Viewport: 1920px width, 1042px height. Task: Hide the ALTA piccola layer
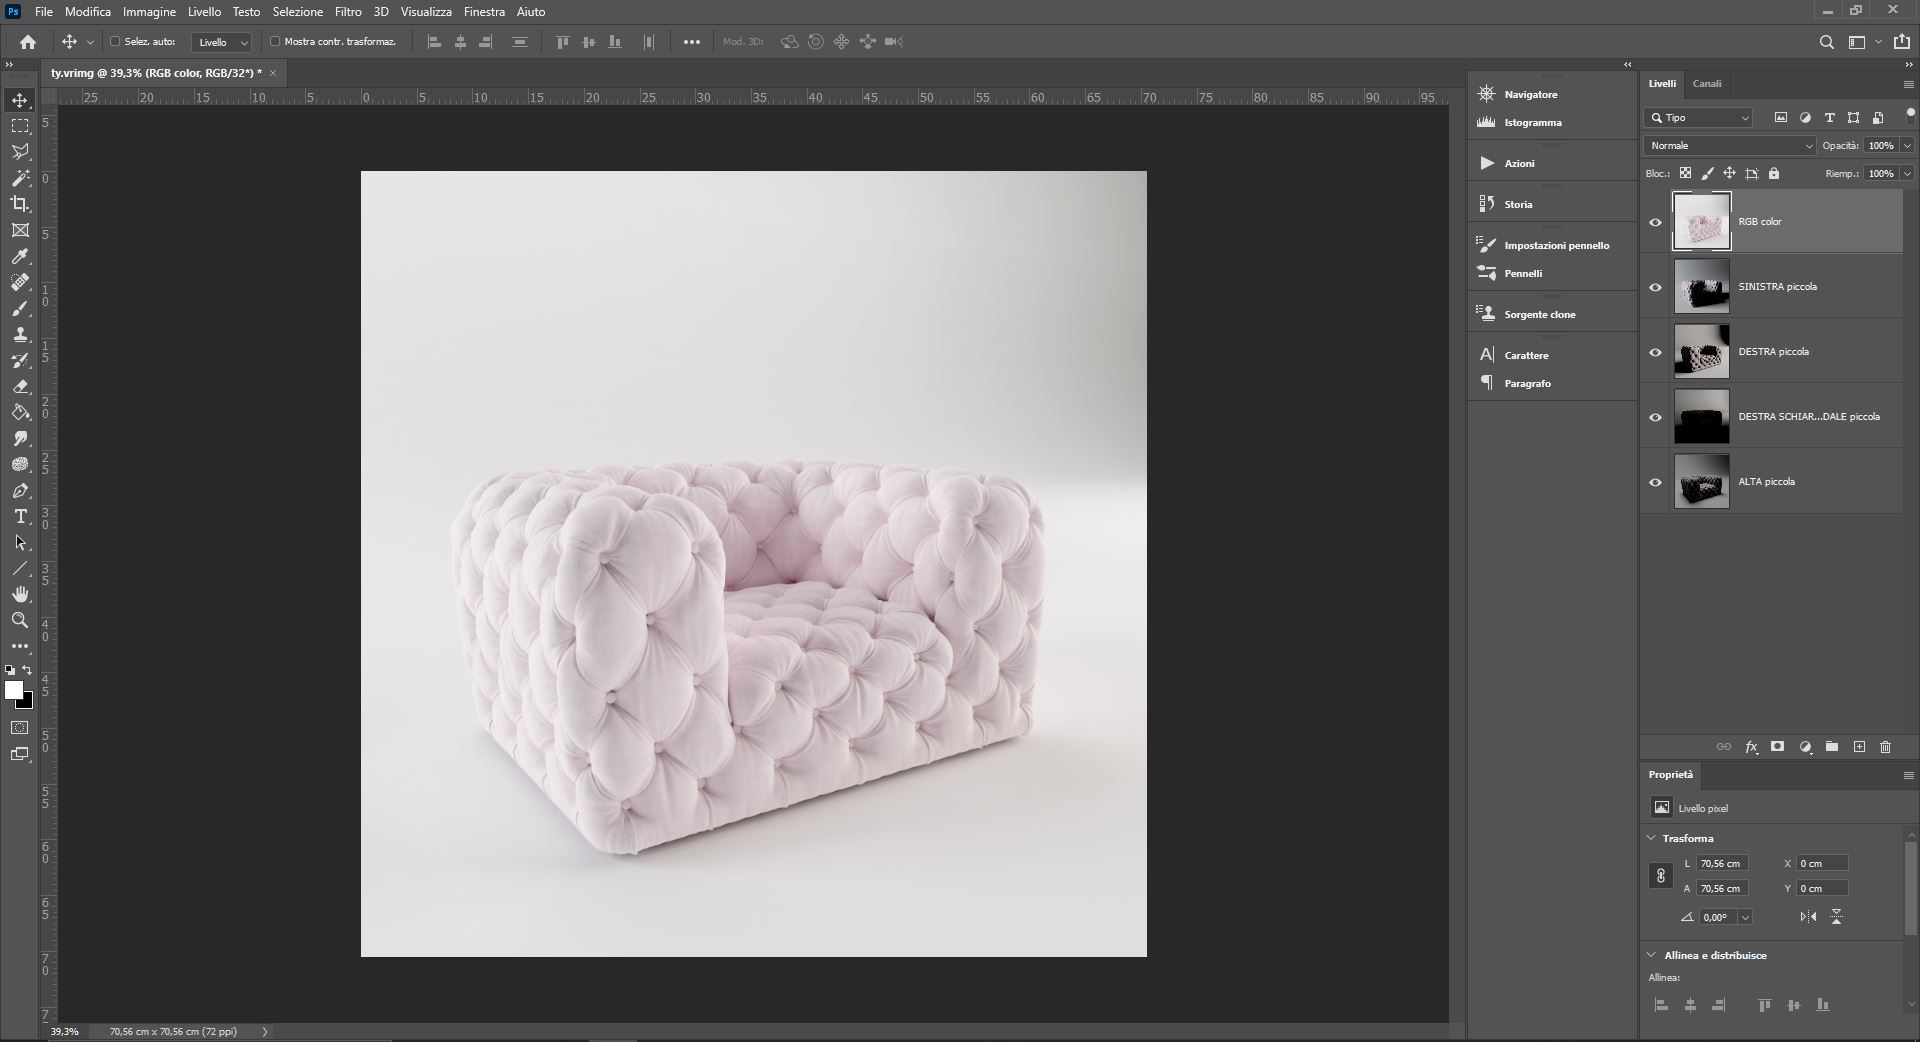1655,482
